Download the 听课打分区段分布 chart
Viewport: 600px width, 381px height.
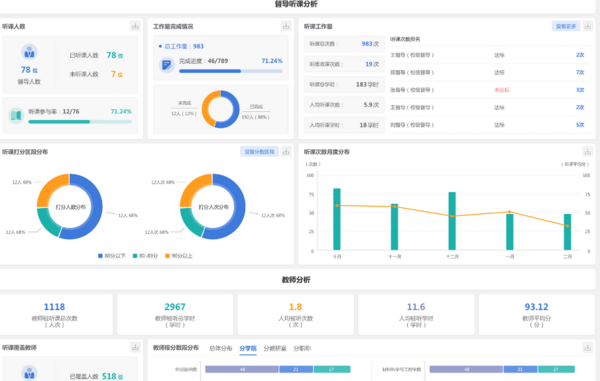coord(286,151)
